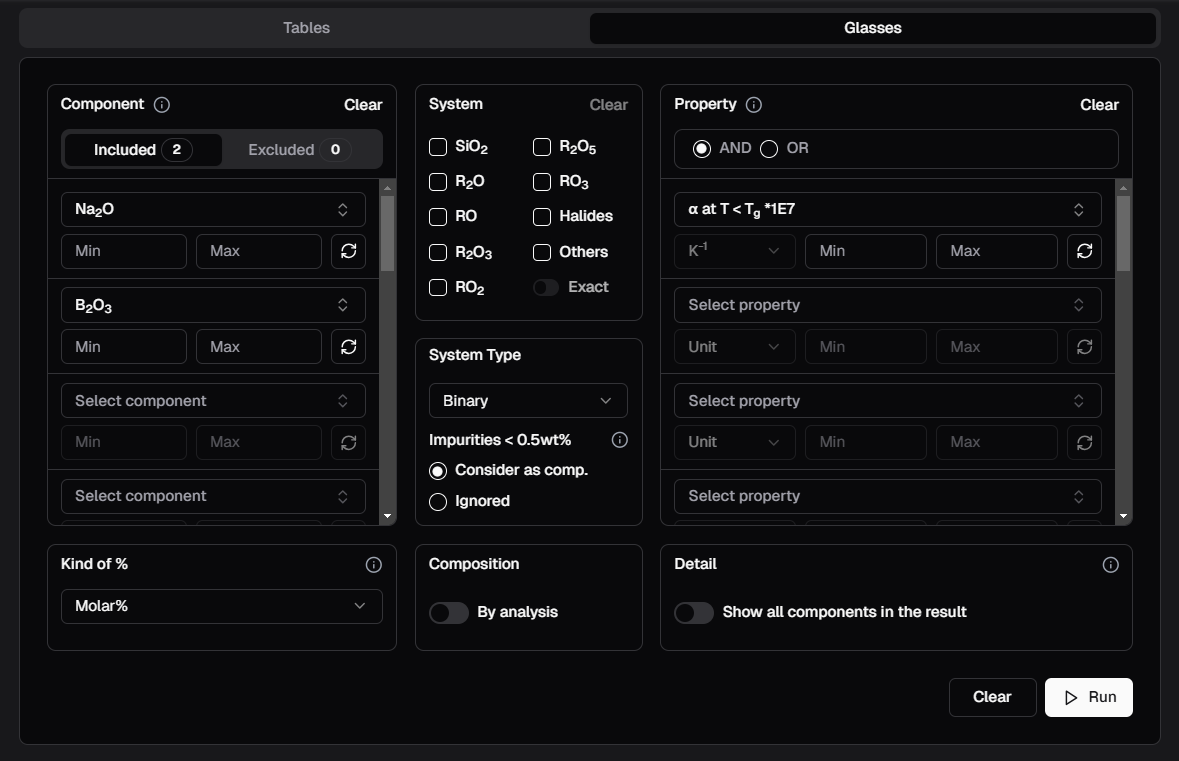1179x761 pixels.
Task: Click the info icon next to Component
Action: point(162,105)
